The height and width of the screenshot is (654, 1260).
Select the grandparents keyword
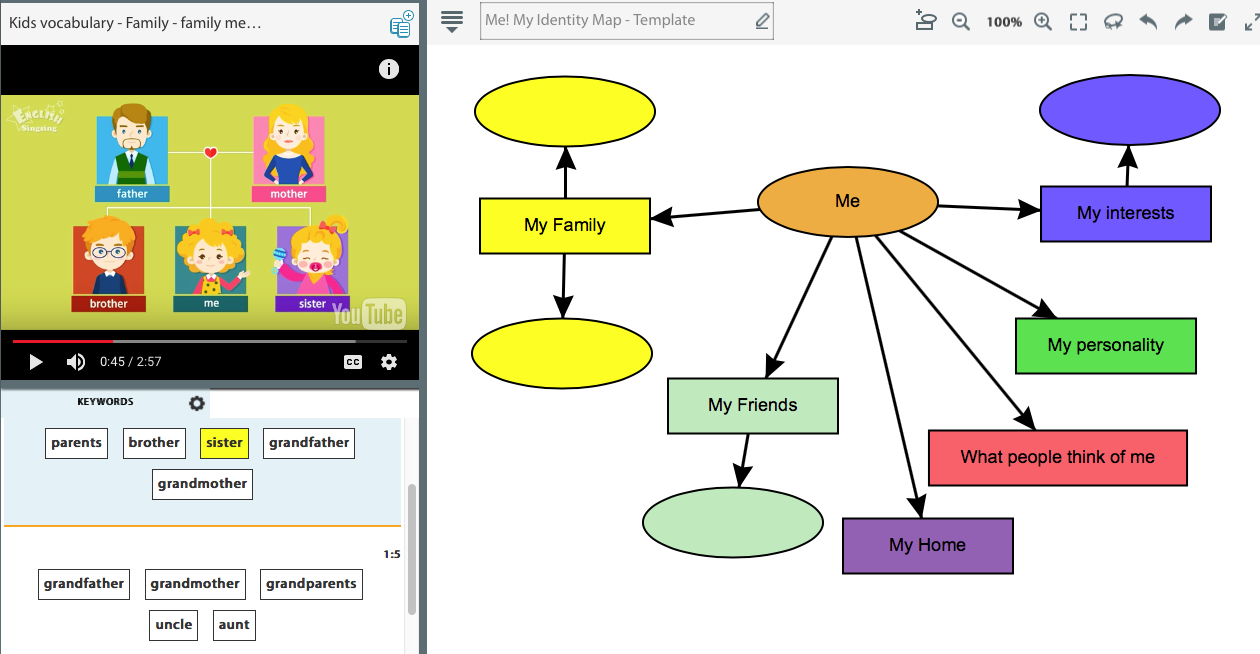click(x=311, y=584)
